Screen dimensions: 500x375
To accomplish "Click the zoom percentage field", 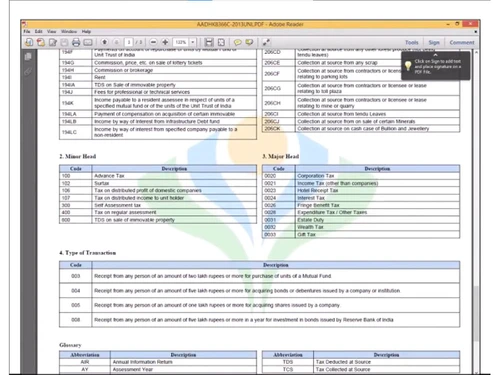I will point(181,42).
